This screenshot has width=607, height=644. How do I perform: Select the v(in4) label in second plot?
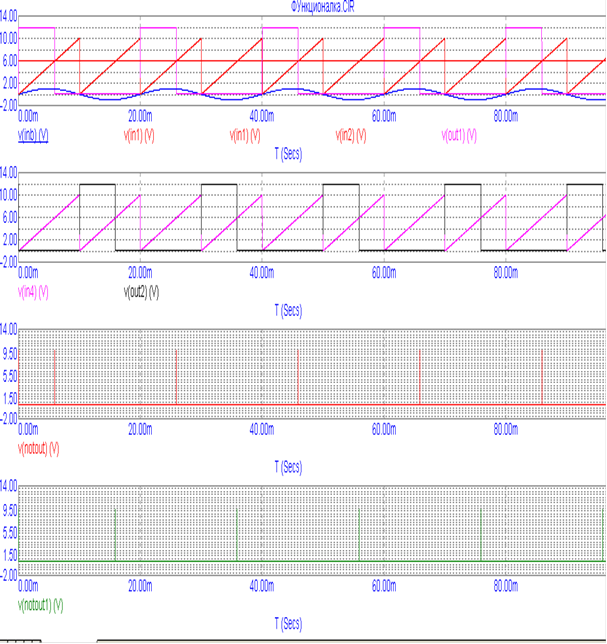pyautogui.click(x=34, y=291)
